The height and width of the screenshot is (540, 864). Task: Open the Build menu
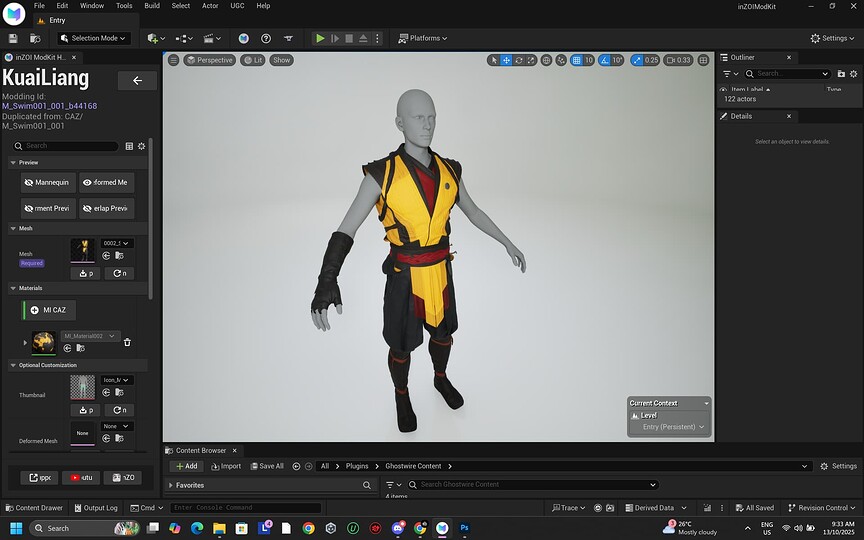[x=152, y=6]
